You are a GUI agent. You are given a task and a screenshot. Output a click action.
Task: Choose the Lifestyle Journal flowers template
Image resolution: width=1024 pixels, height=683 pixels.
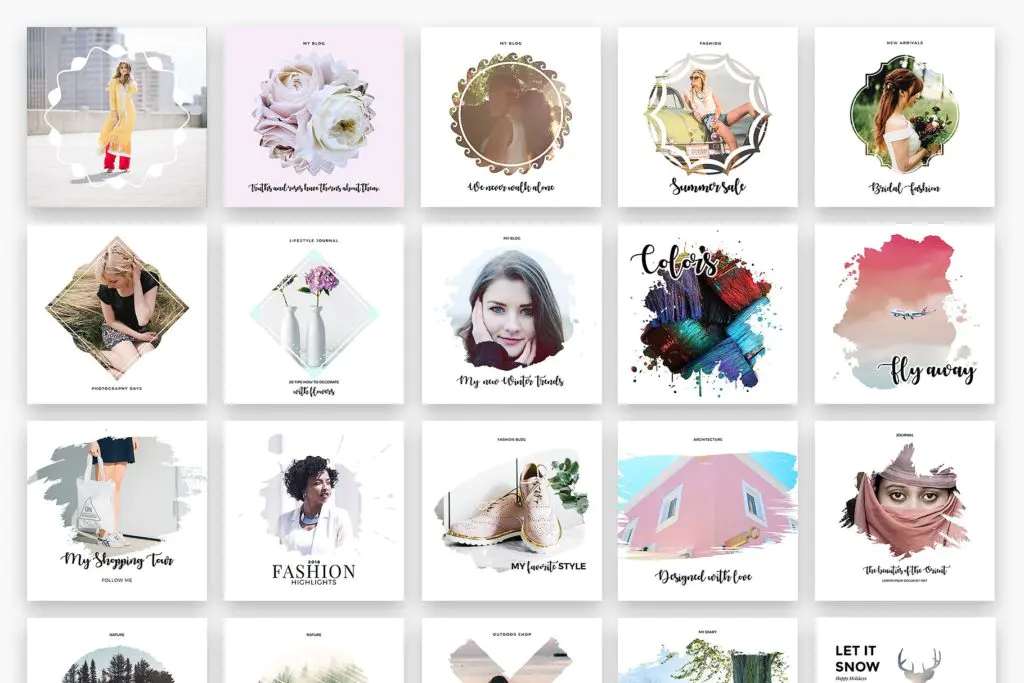coord(313,314)
